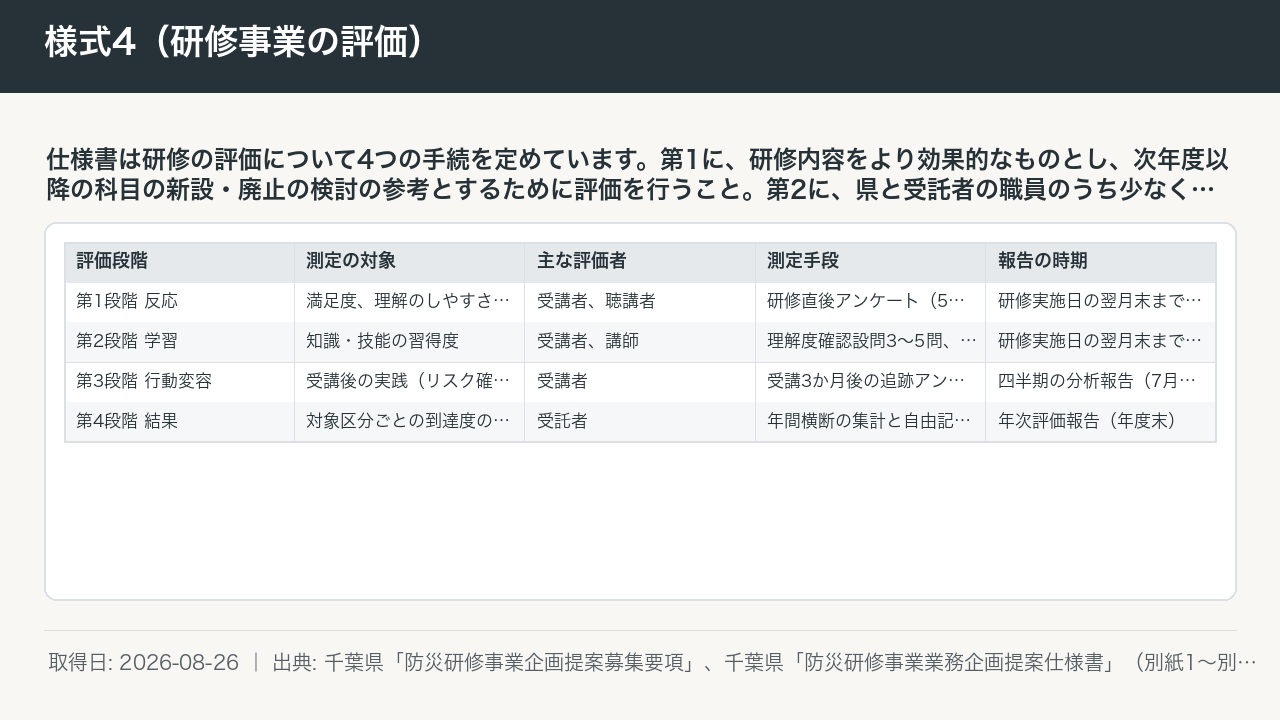Select the 第2段階 学習 cell
Image resolution: width=1280 pixels, height=720 pixels.
pyautogui.click(x=180, y=342)
